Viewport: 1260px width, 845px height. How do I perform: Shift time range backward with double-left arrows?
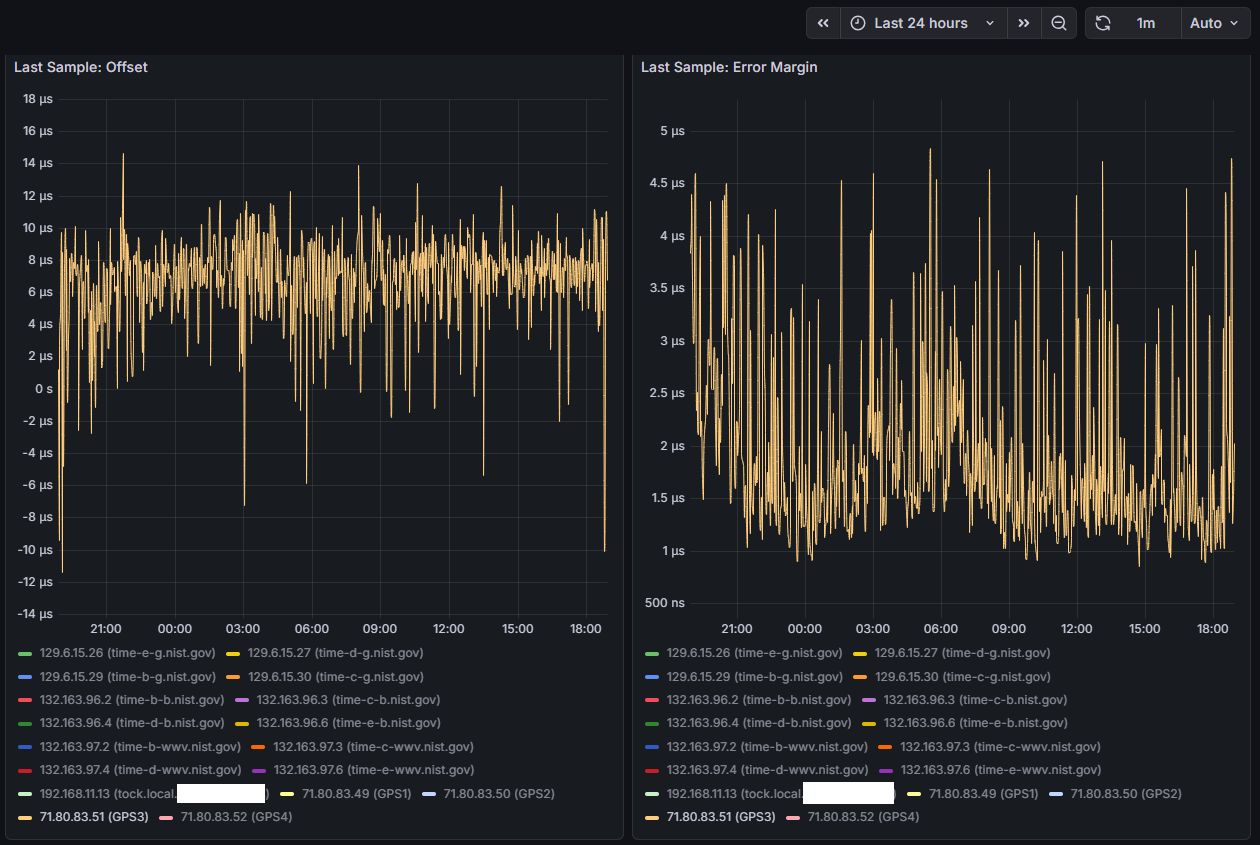[x=823, y=23]
